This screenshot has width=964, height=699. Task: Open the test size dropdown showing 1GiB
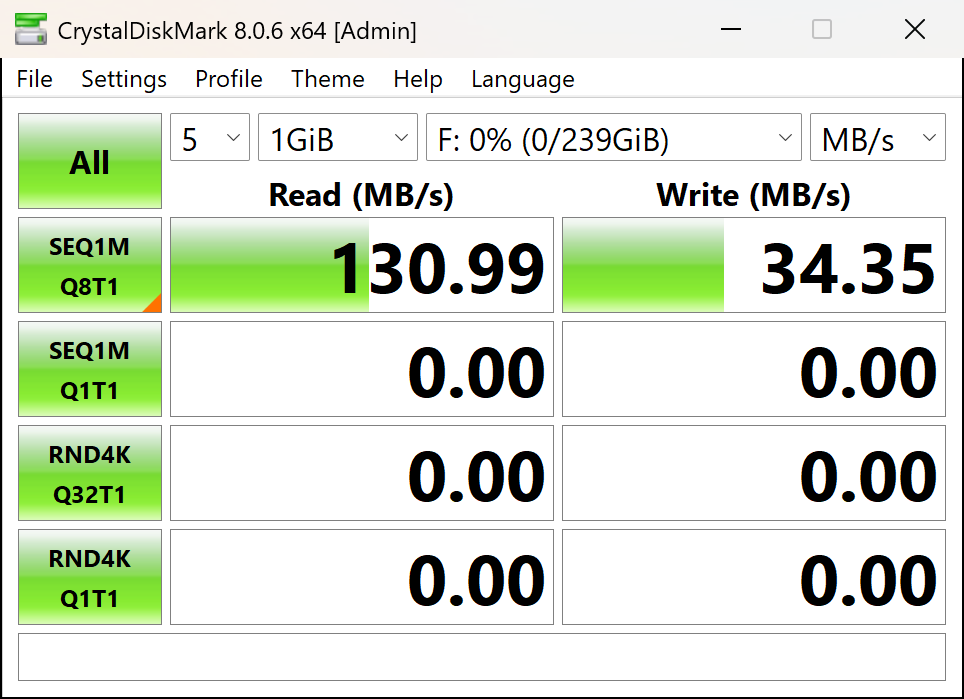coord(337,137)
